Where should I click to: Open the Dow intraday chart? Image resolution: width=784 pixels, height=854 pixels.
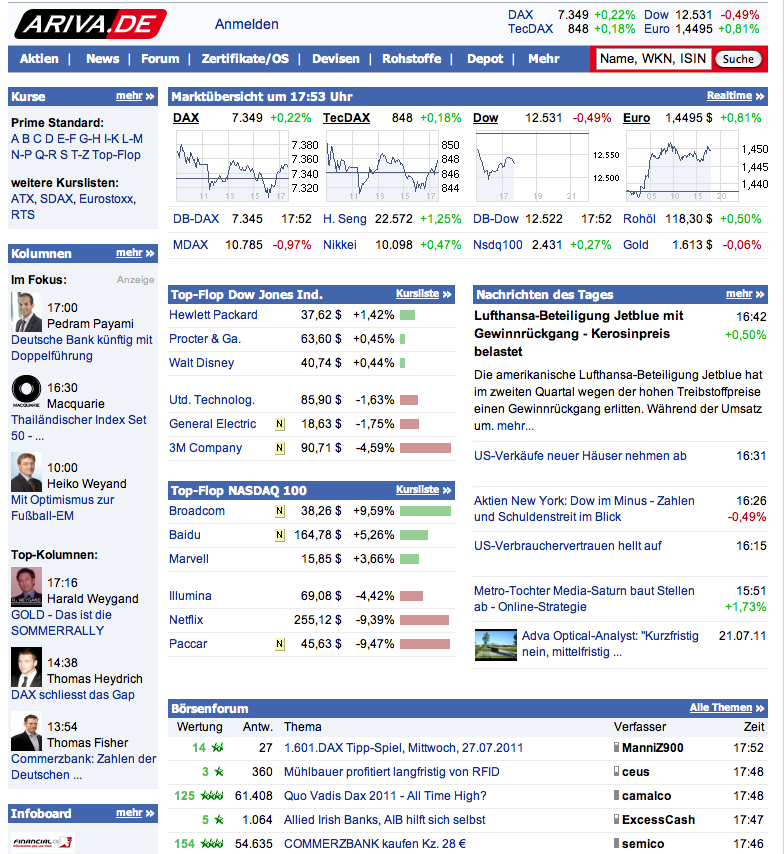(548, 166)
